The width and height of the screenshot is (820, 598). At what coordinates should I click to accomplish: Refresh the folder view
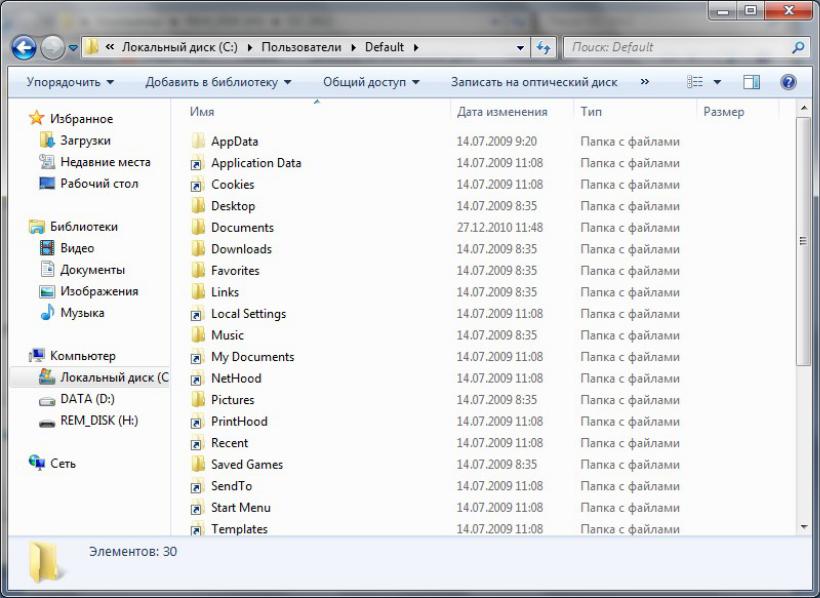[x=543, y=48]
